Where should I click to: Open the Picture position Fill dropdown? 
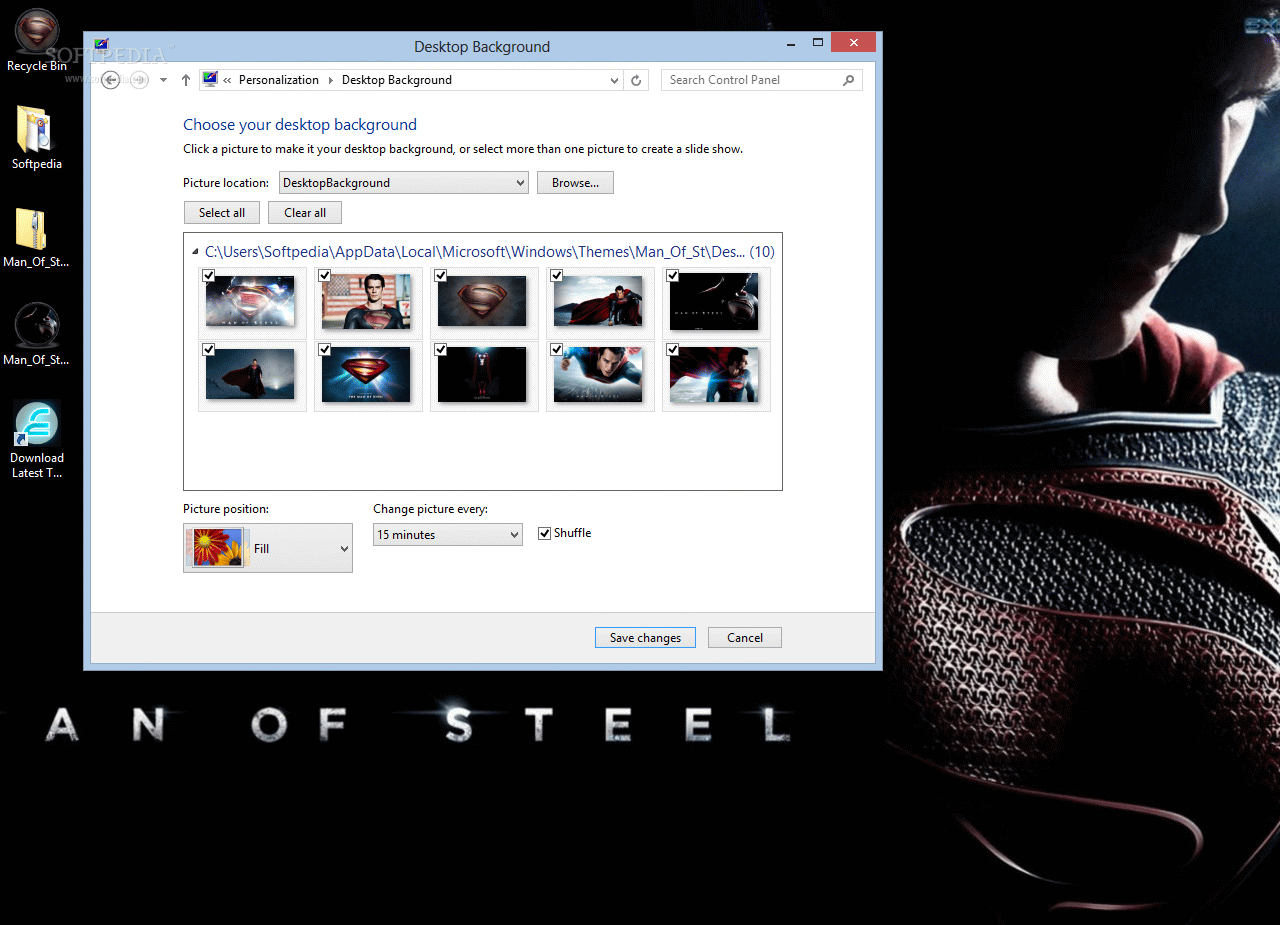click(x=268, y=548)
